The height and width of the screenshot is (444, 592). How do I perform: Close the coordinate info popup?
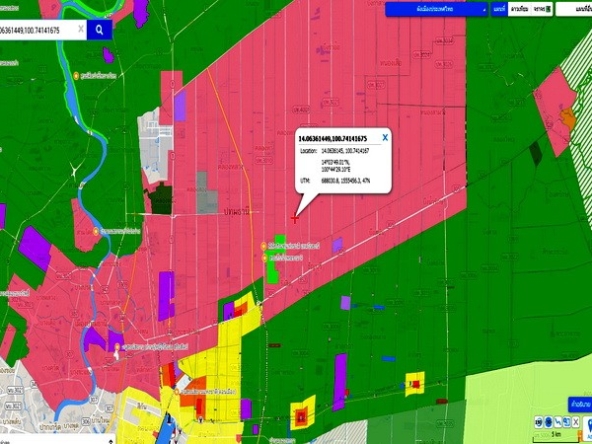(385, 138)
